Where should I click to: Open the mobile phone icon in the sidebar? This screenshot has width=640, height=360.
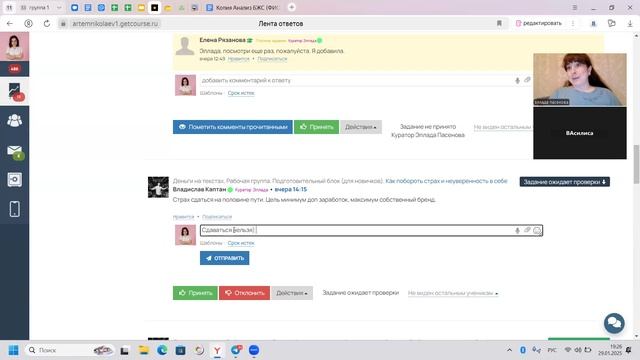point(14,209)
